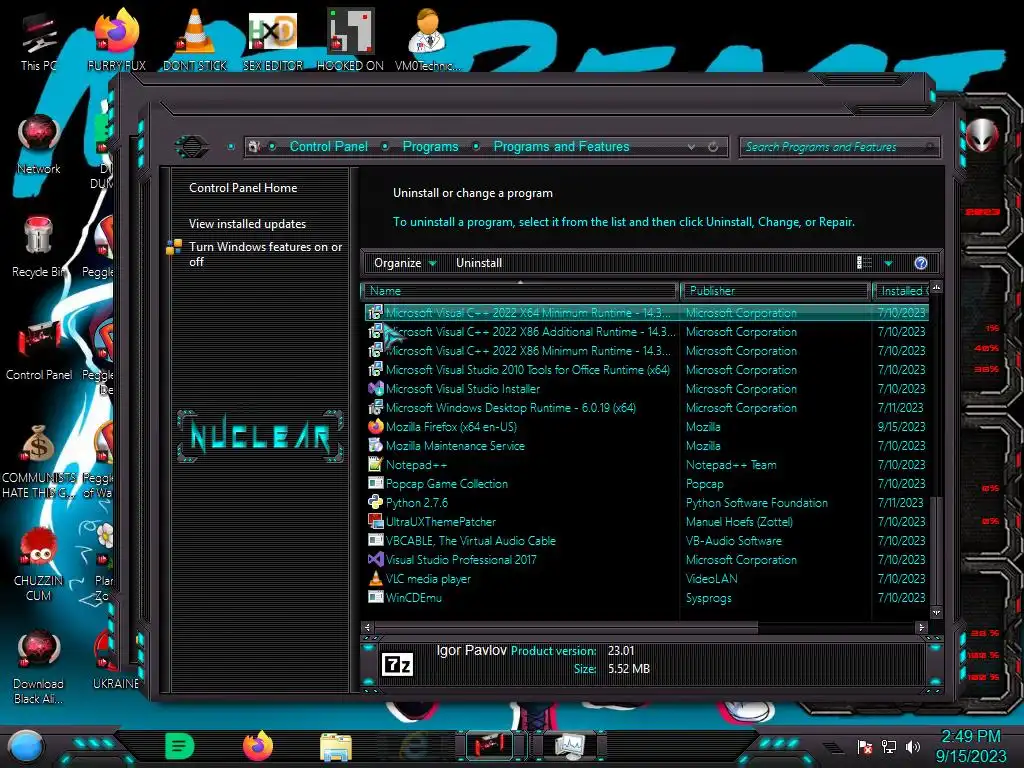Open the DONT STICK VLC desktop shortcut
Screen dimensions: 1024x768
[195, 39]
